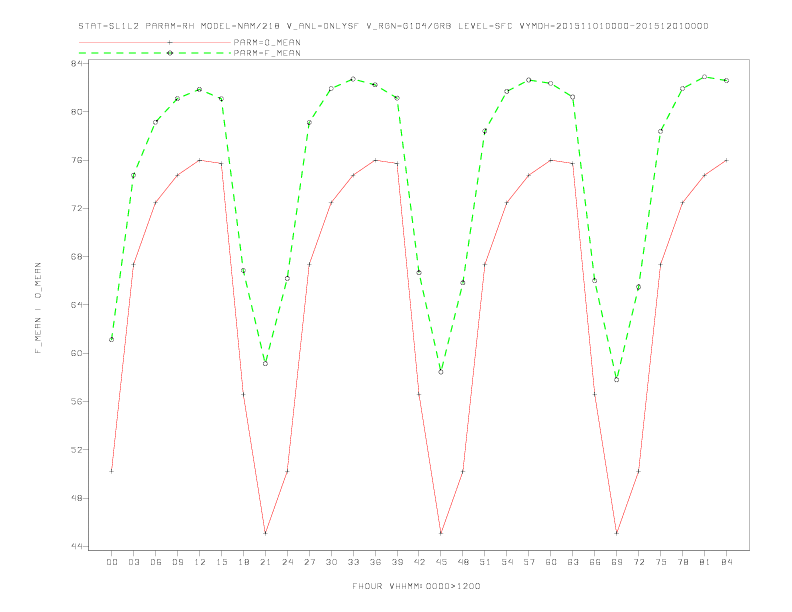Viewport: 792px width, 612px height.
Task: Click the green F_MEAN peak marker at hour 33
Action: (353, 79)
